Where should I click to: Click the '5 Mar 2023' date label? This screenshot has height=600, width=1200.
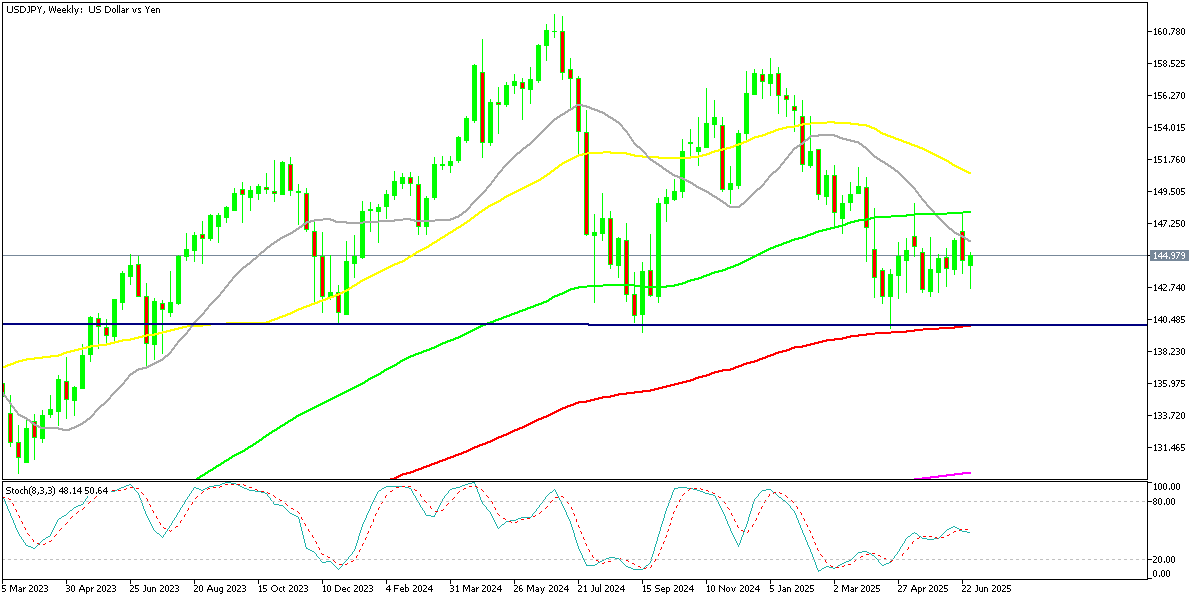point(27,590)
